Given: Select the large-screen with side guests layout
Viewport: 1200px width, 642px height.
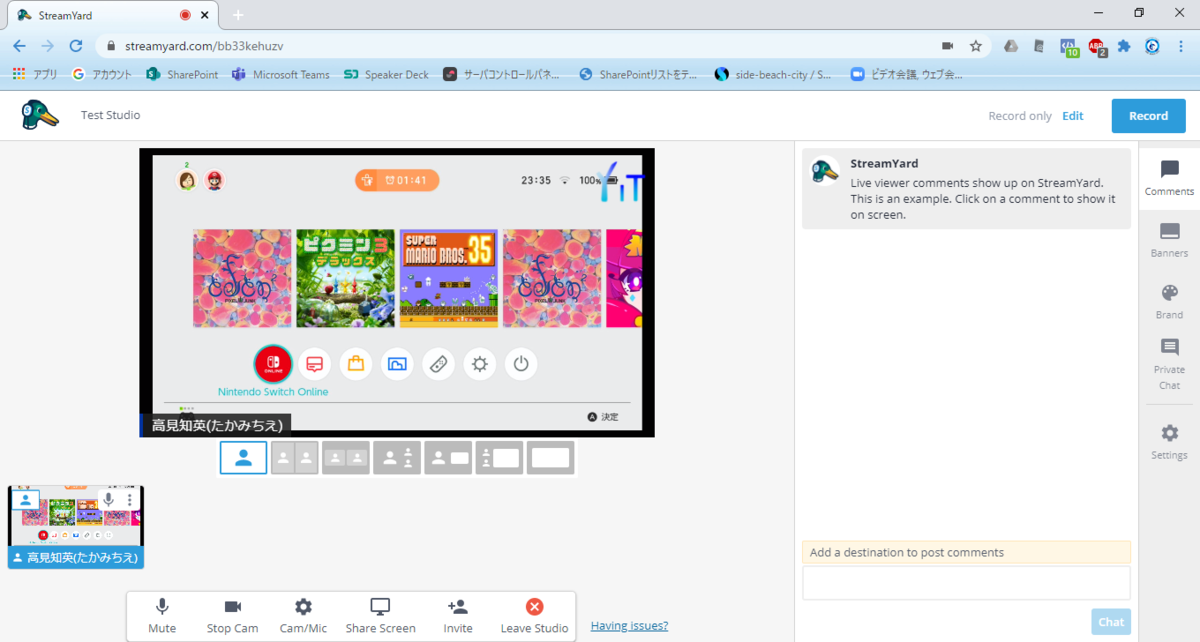Looking at the screenshot, I should click(x=499, y=458).
